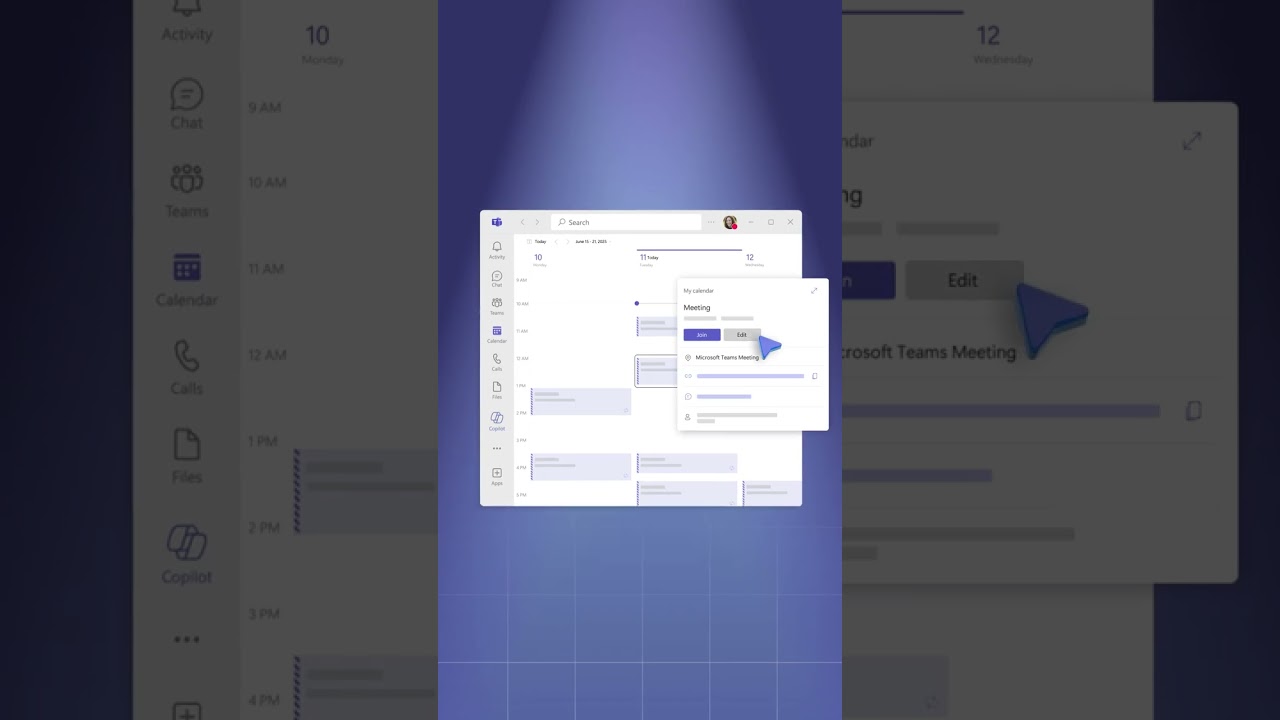
Task: Open the profile avatar menu
Action: [x=730, y=222]
